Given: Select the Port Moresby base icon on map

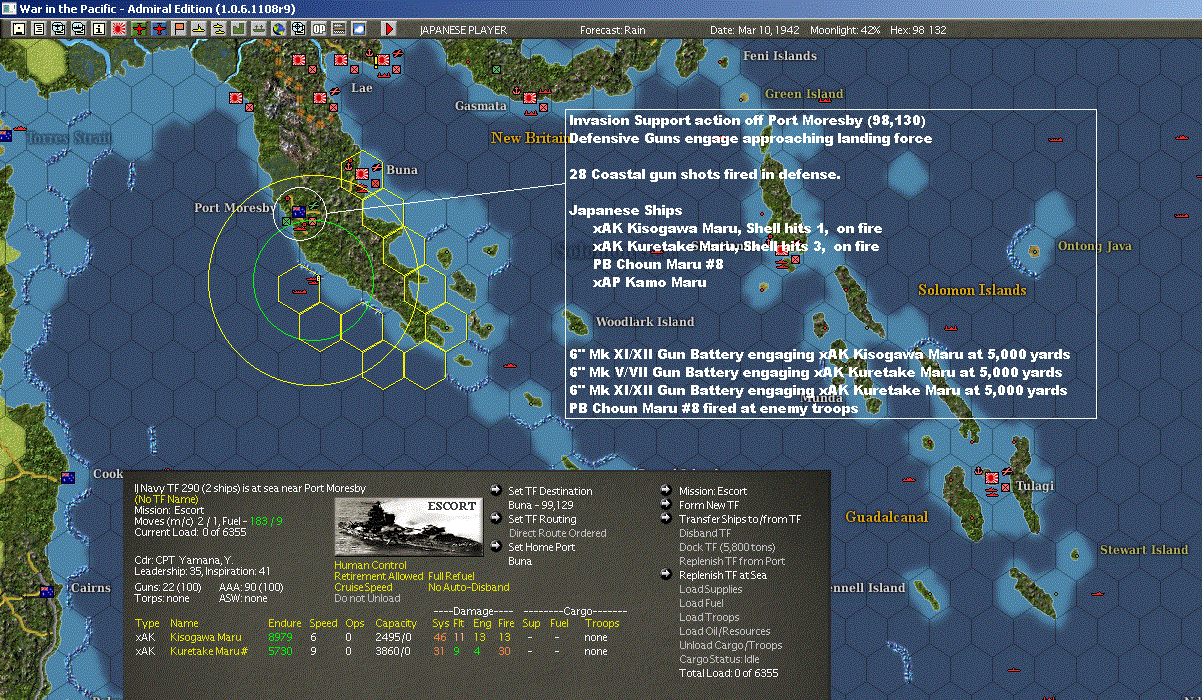Looking at the screenshot, I should tap(299, 212).
